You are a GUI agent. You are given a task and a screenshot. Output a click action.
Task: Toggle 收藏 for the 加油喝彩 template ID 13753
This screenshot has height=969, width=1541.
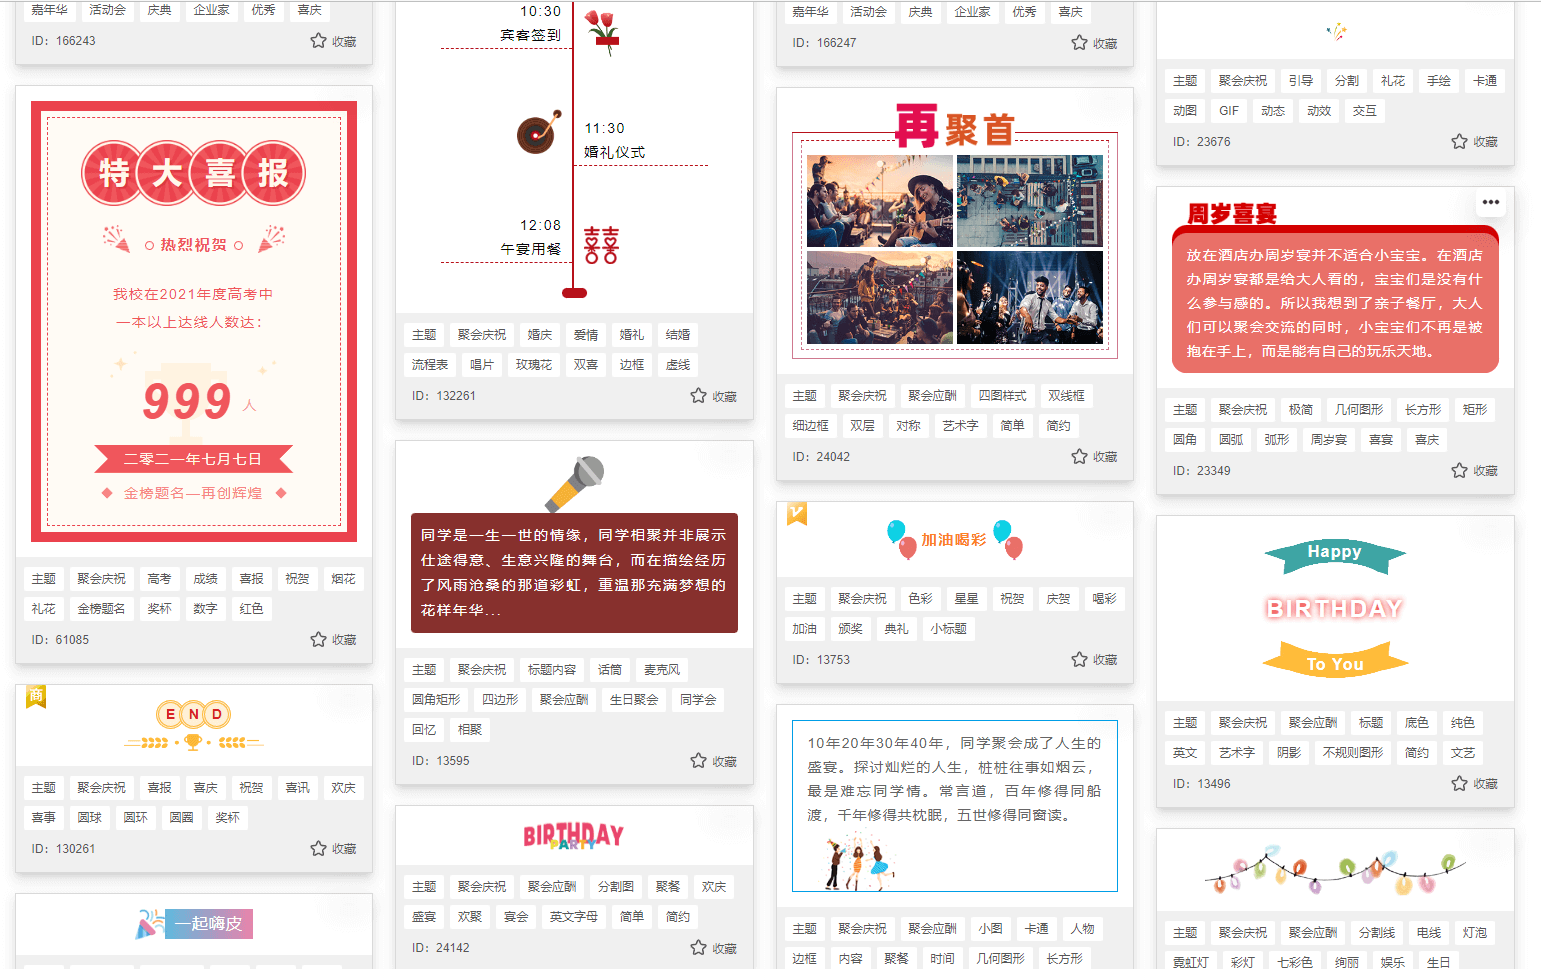tap(1080, 659)
